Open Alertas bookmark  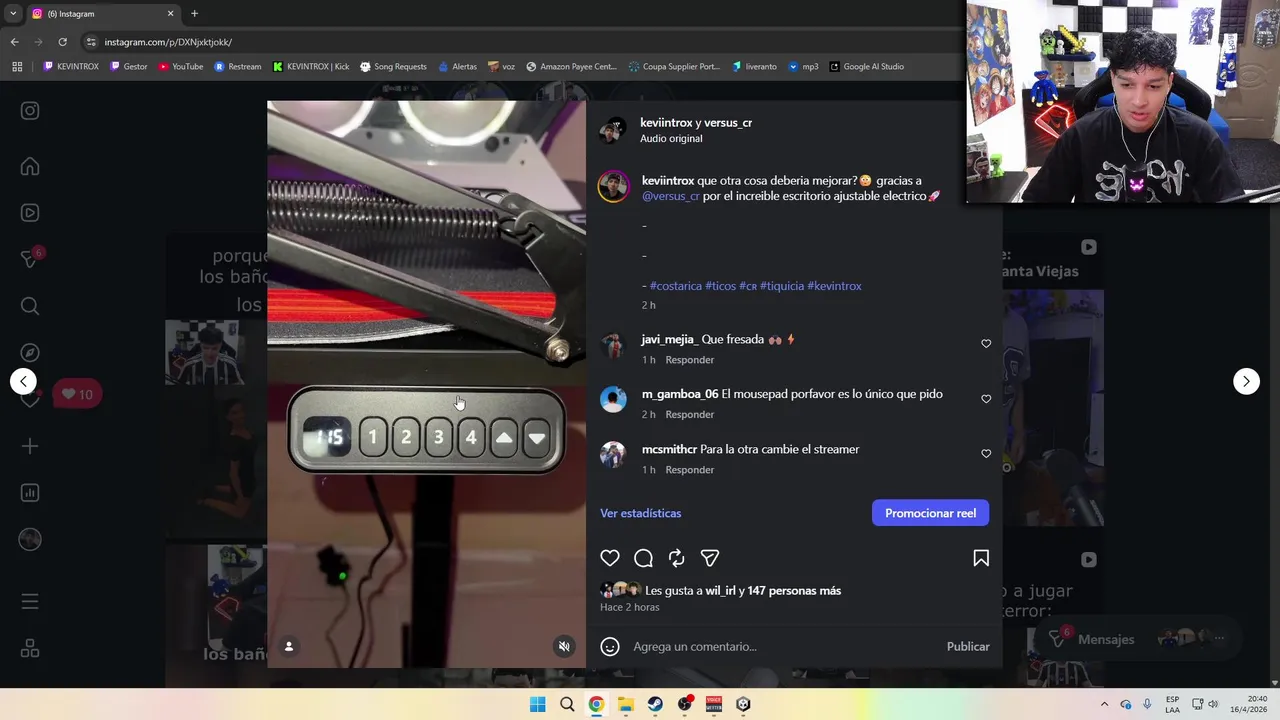coord(458,67)
